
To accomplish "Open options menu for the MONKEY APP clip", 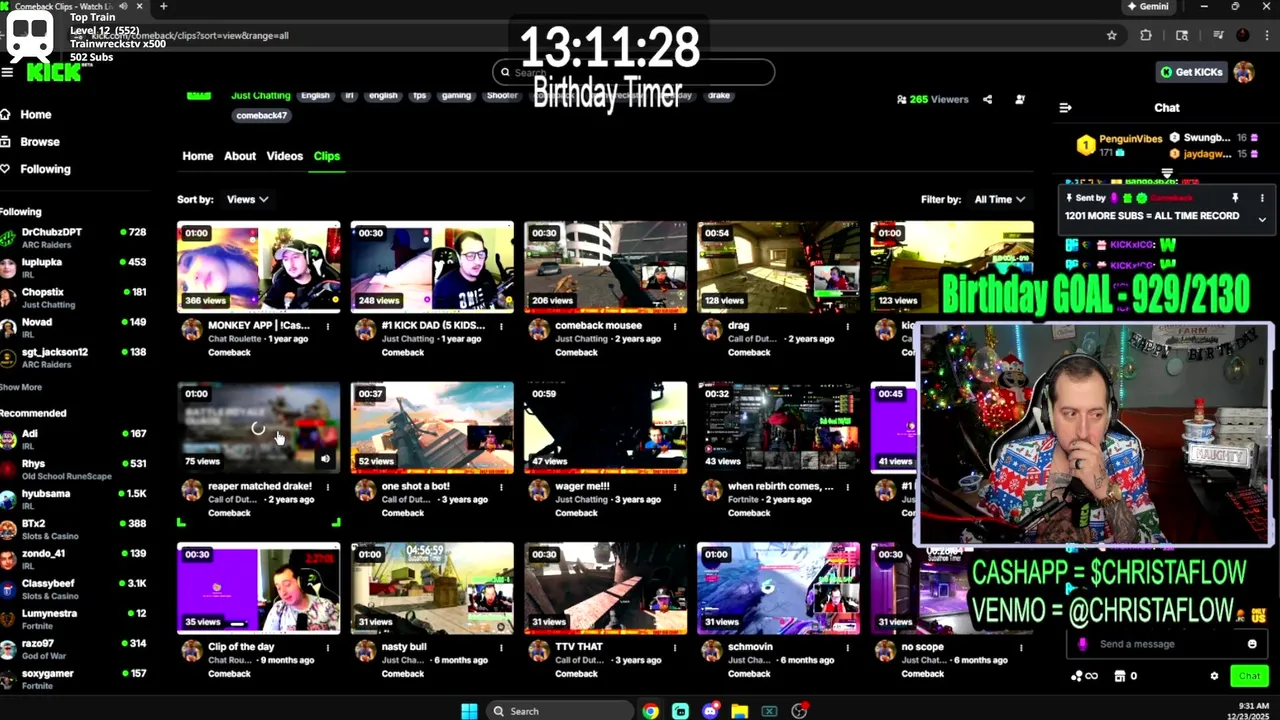I will point(328,326).
